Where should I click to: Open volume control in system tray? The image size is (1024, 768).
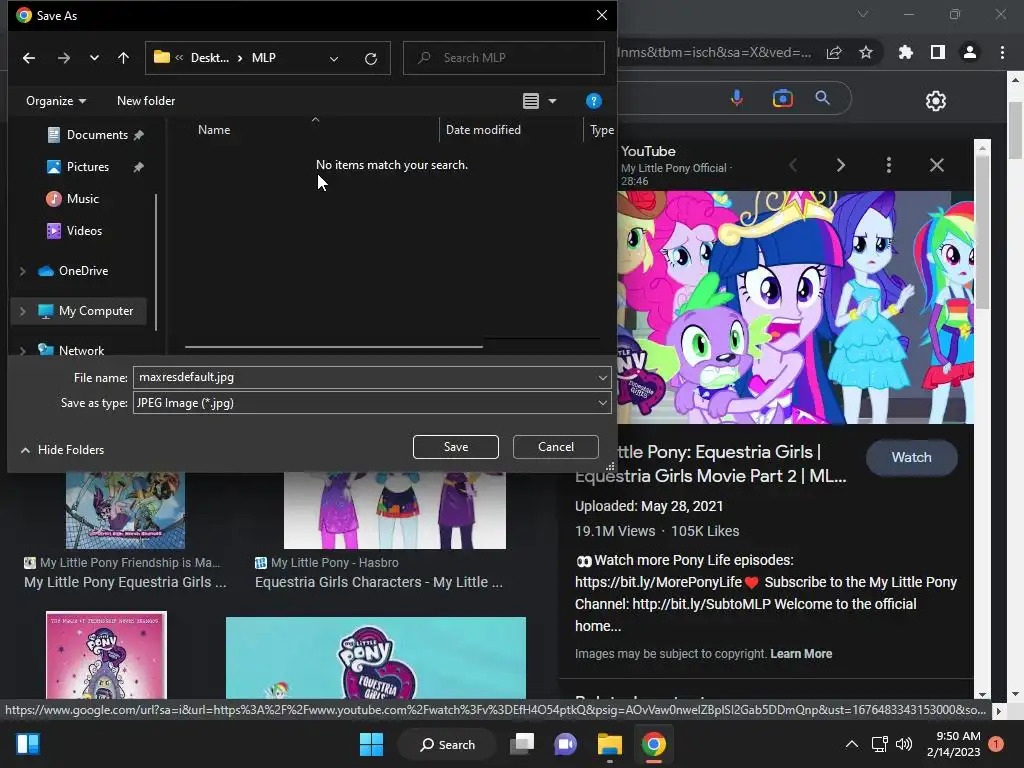[x=904, y=744]
